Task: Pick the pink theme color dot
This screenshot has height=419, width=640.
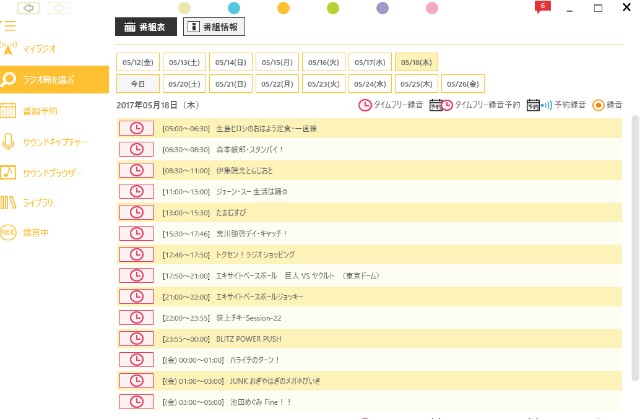Action: (x=432, y=8)
